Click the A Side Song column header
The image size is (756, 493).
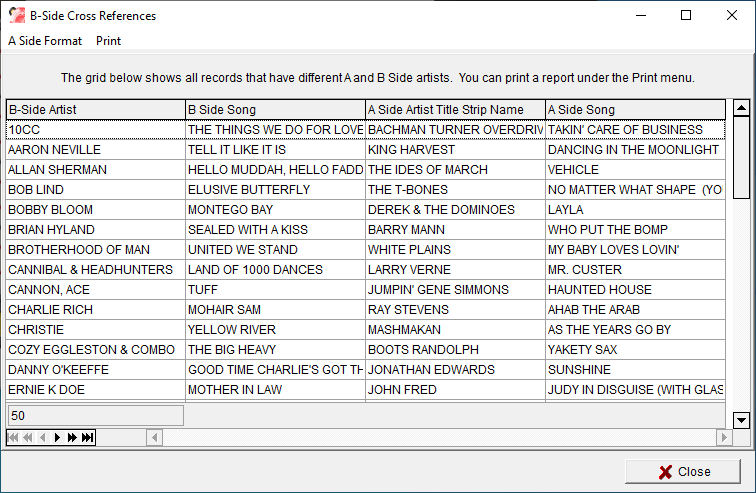[635, 110]
